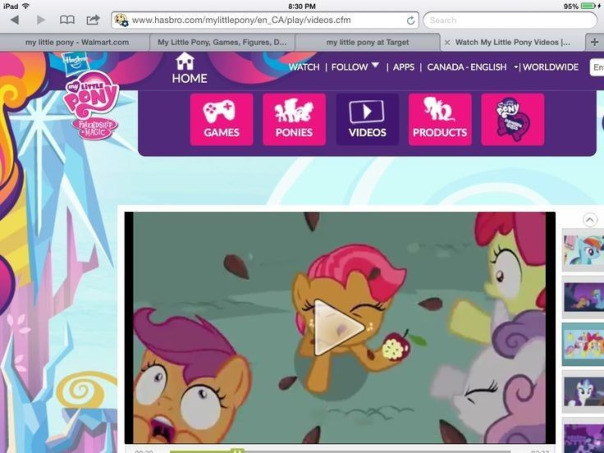Play the video with center play button
The image size is (604, 453).
click(x=338, y=327)
